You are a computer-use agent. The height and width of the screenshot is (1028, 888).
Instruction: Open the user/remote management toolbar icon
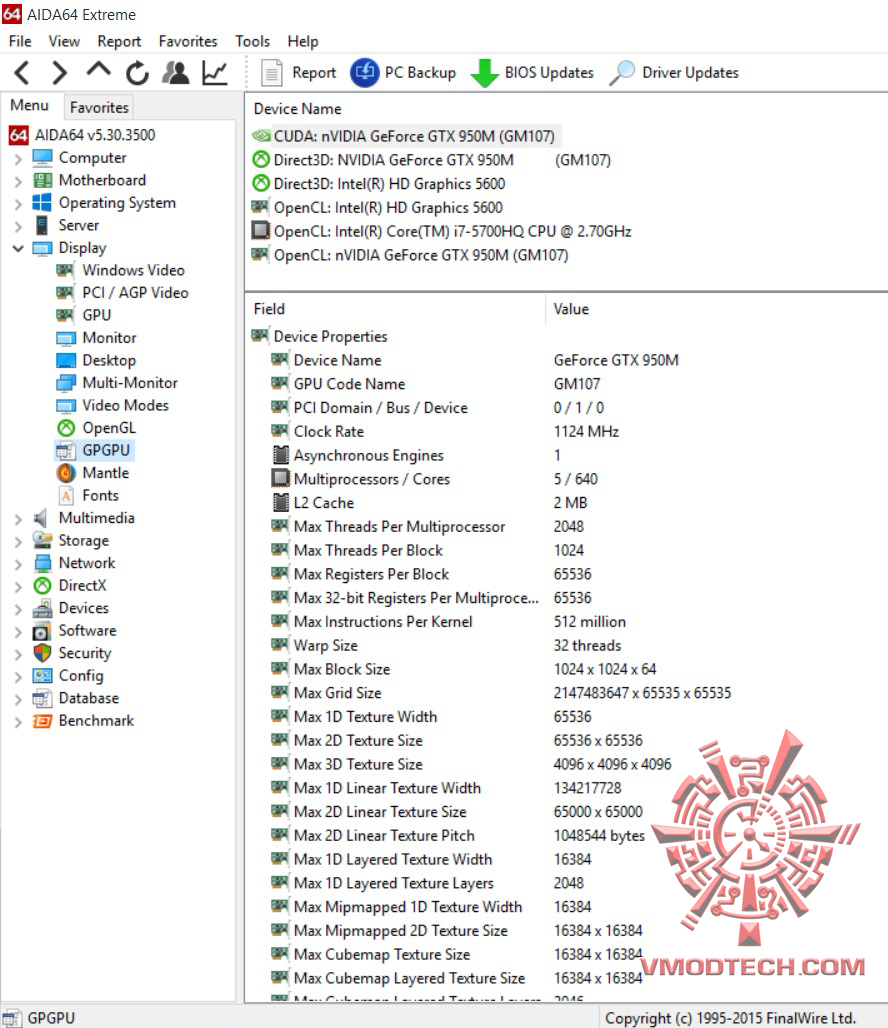(176, 72)
